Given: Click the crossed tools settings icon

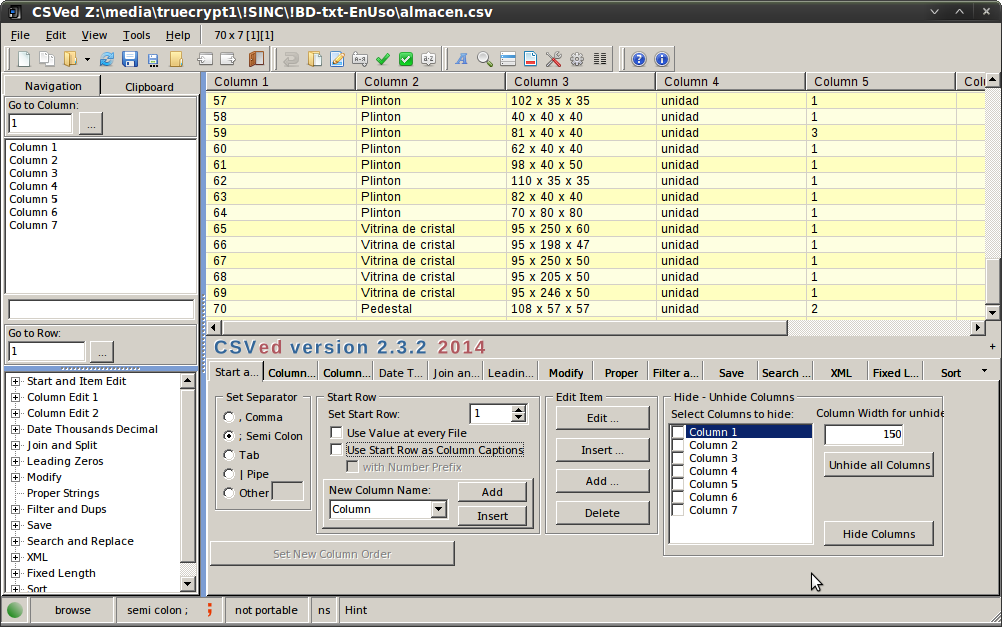Looking at the screenshot, I should 554,59.
